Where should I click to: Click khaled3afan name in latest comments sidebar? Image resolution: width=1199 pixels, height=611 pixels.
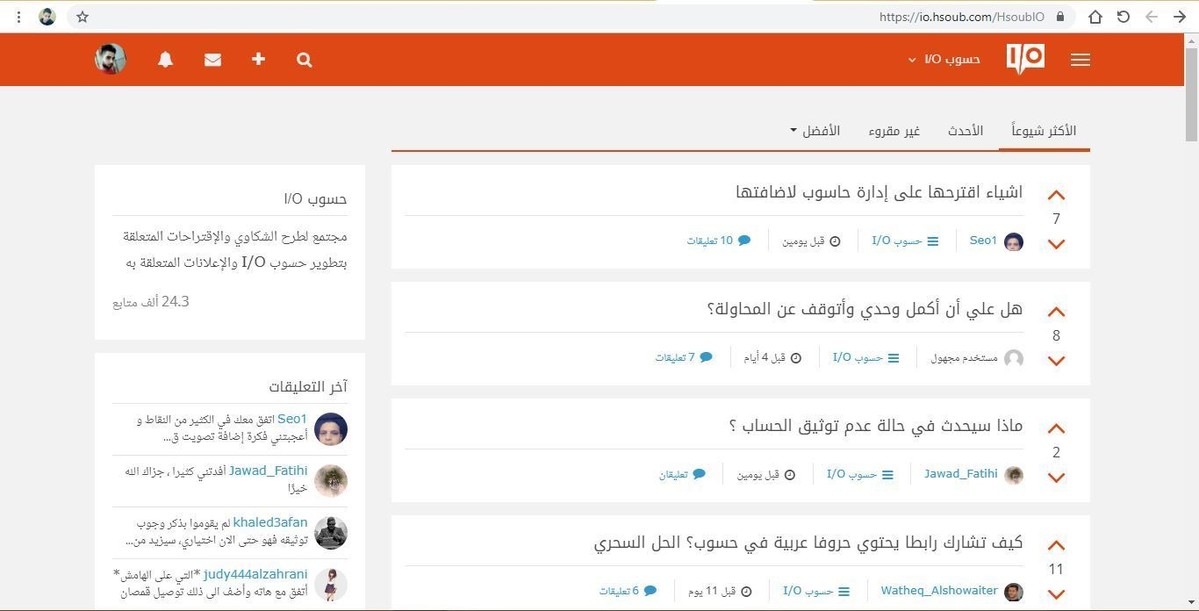[270, 523]
